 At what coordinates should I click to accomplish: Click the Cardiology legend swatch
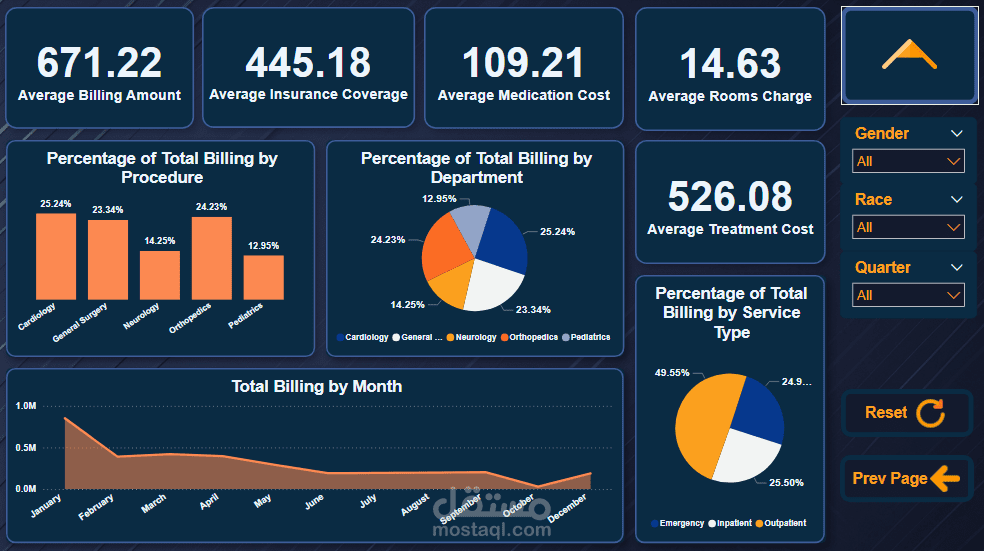click(340, 338)
